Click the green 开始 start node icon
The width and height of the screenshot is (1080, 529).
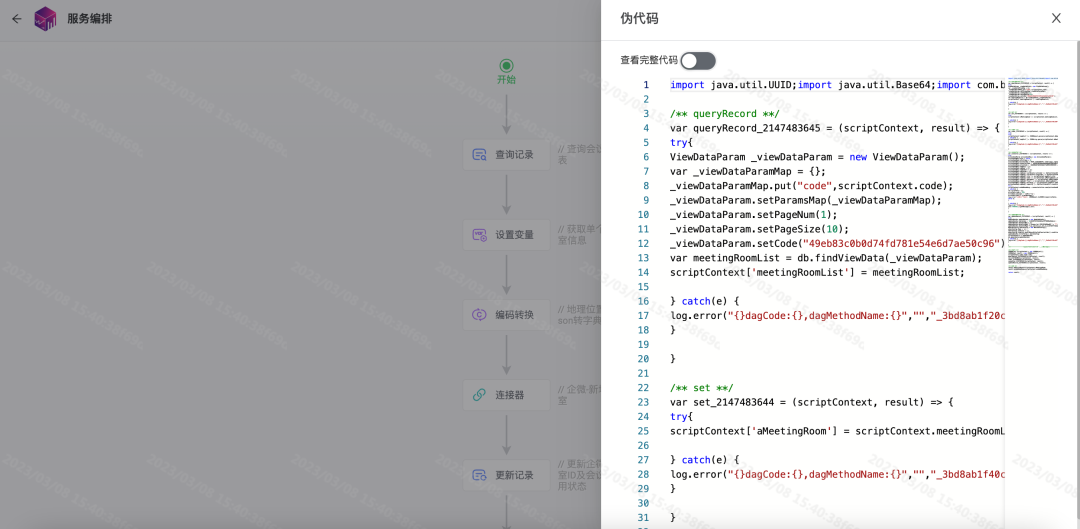[x=506, y=65]
